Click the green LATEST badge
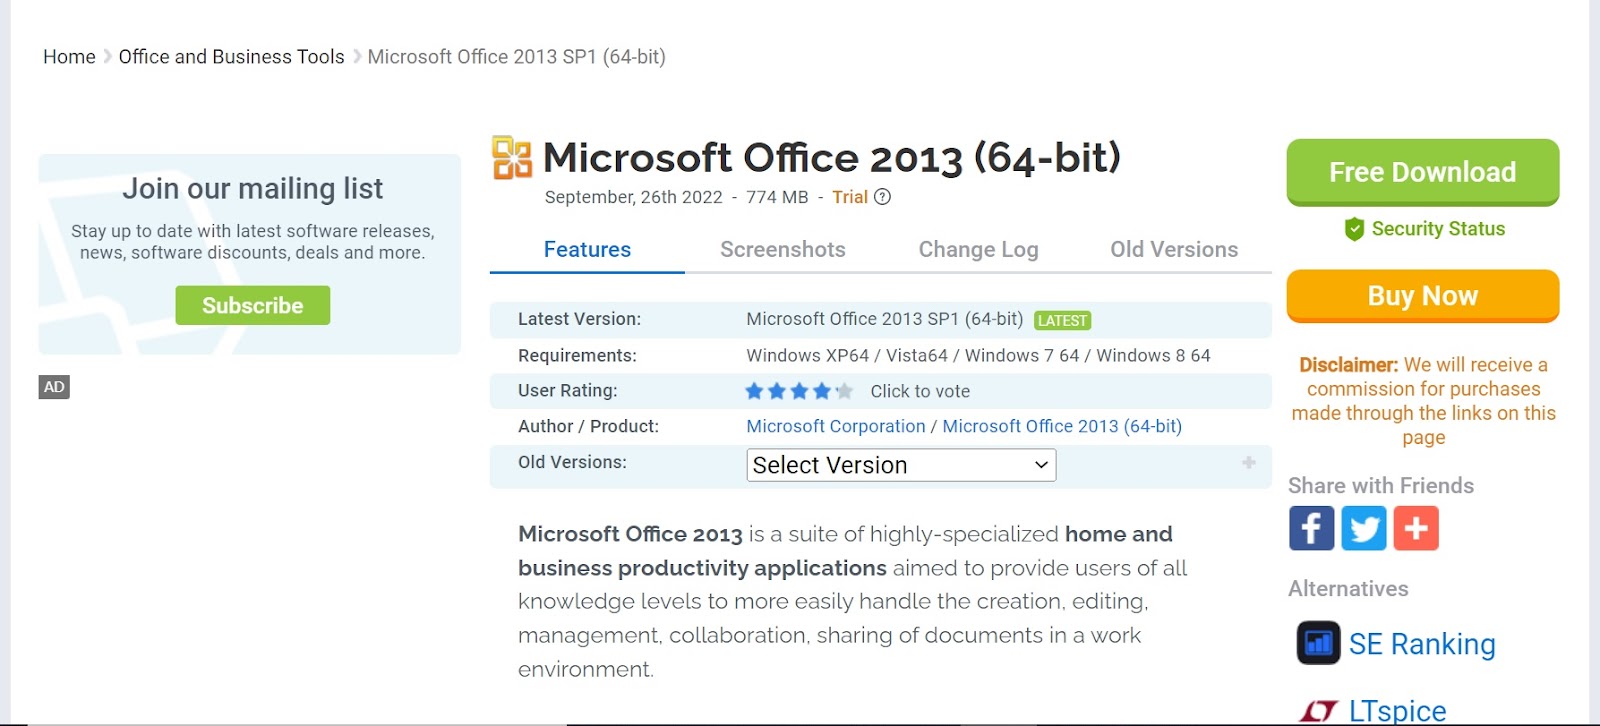Viewport: 1600px width, 726px height. click(1062, 320)
